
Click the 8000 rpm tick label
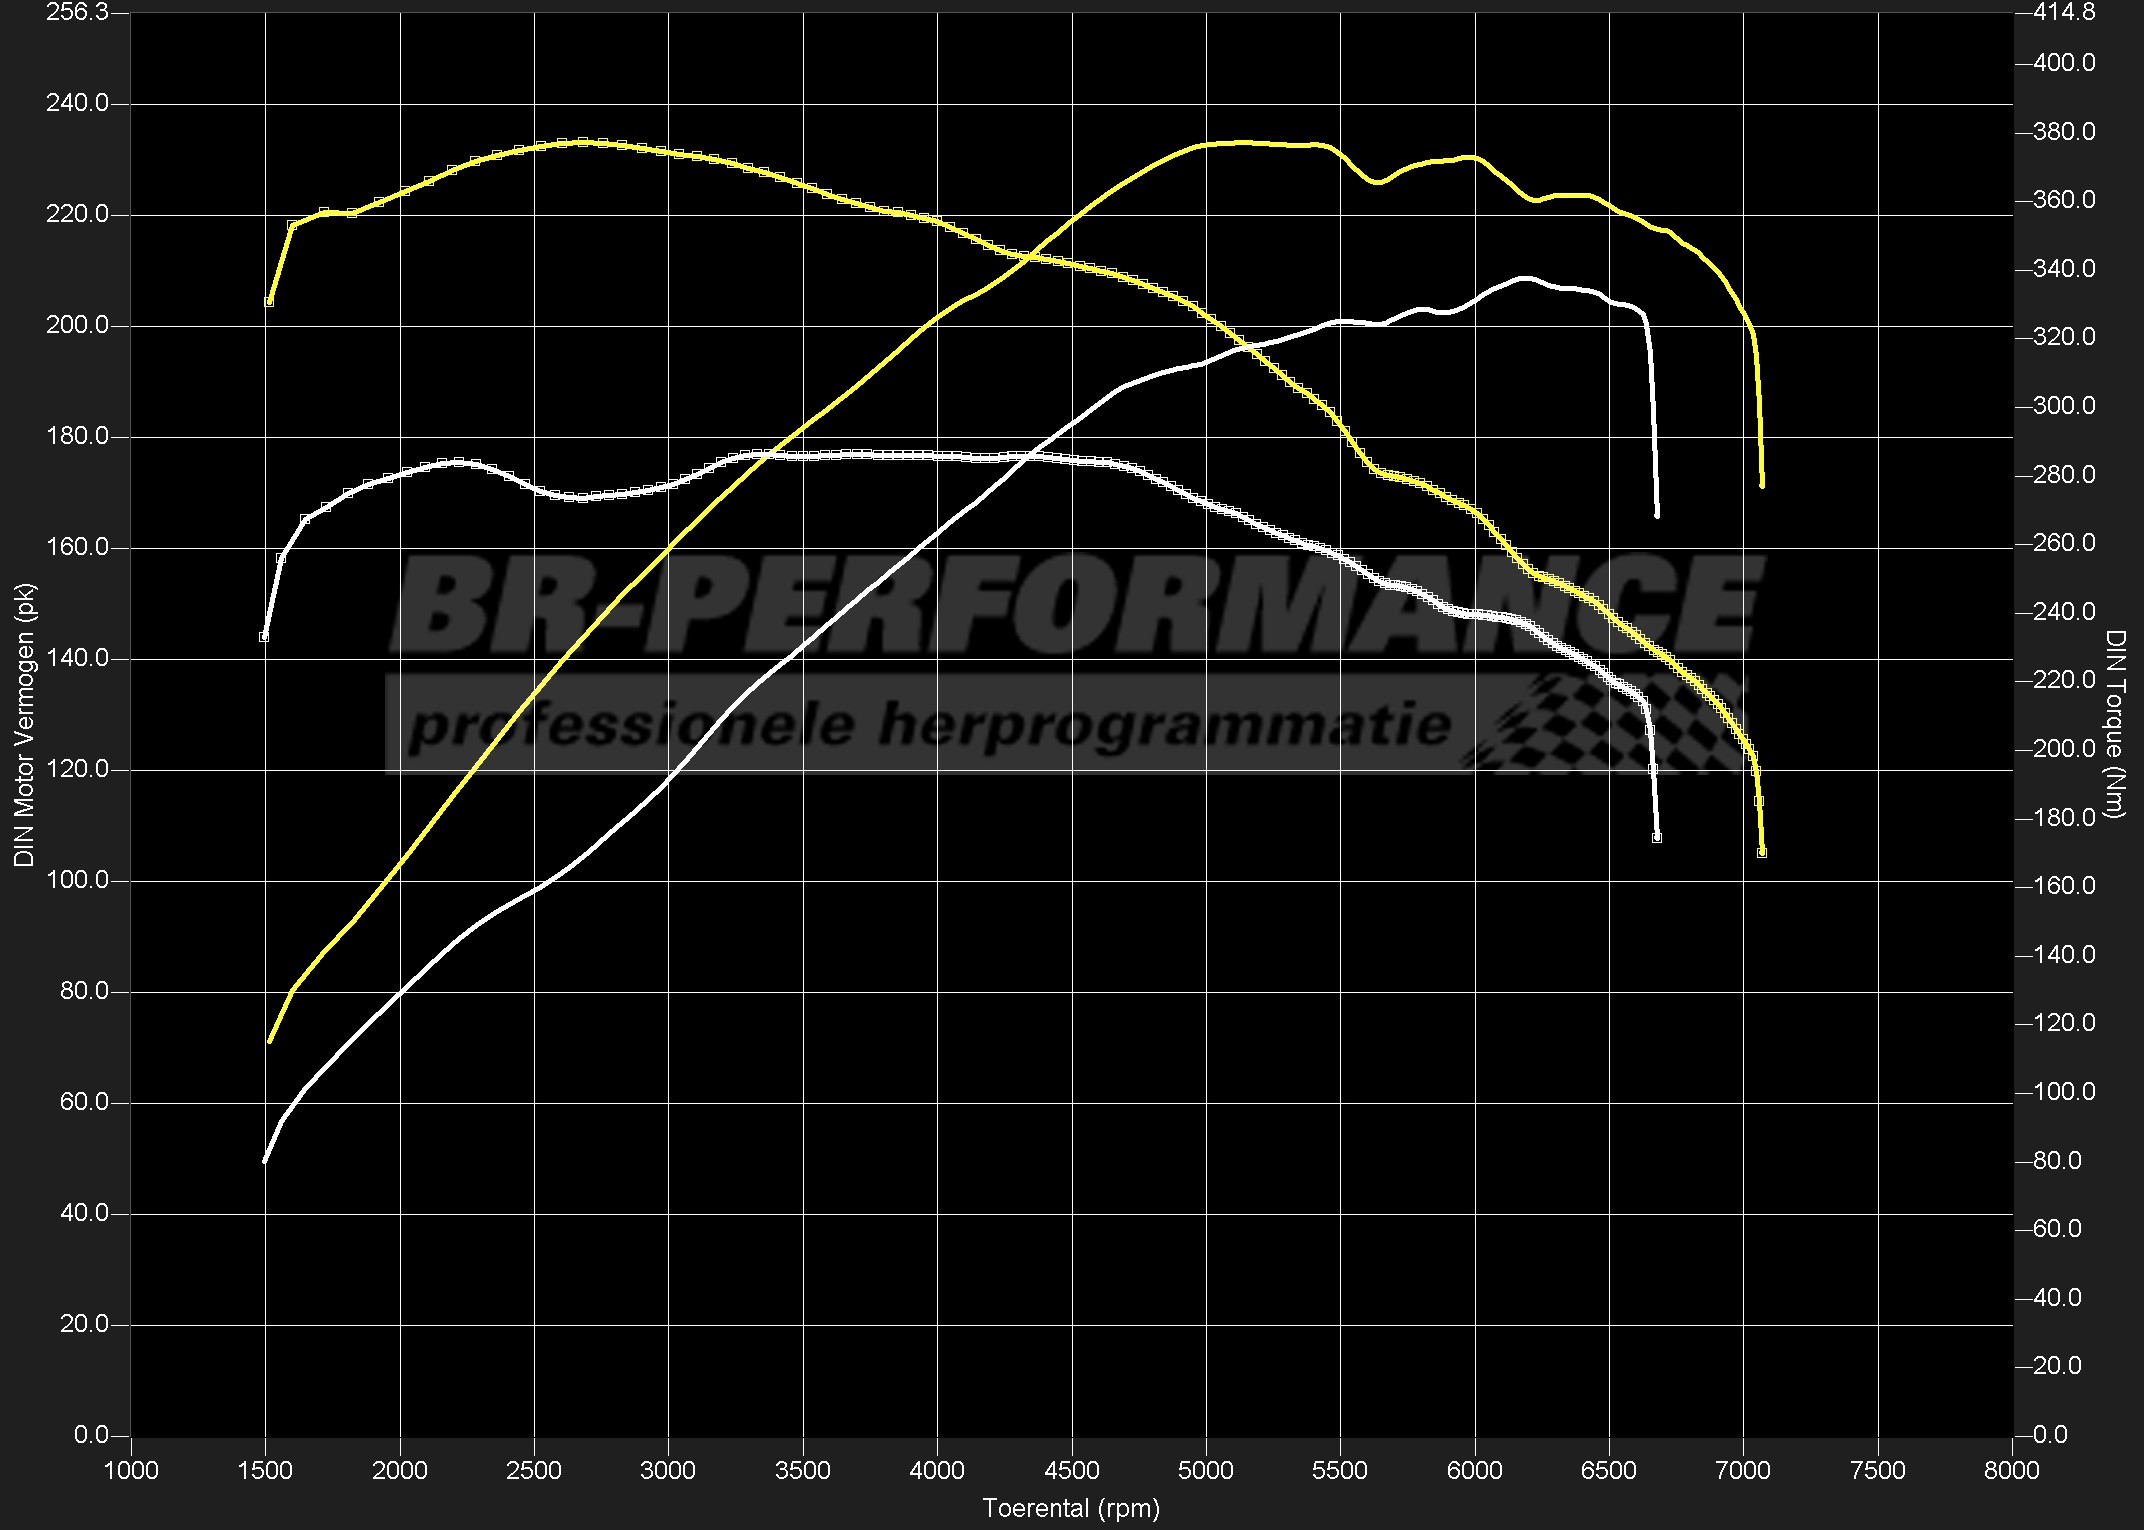click(2011, 1470)
